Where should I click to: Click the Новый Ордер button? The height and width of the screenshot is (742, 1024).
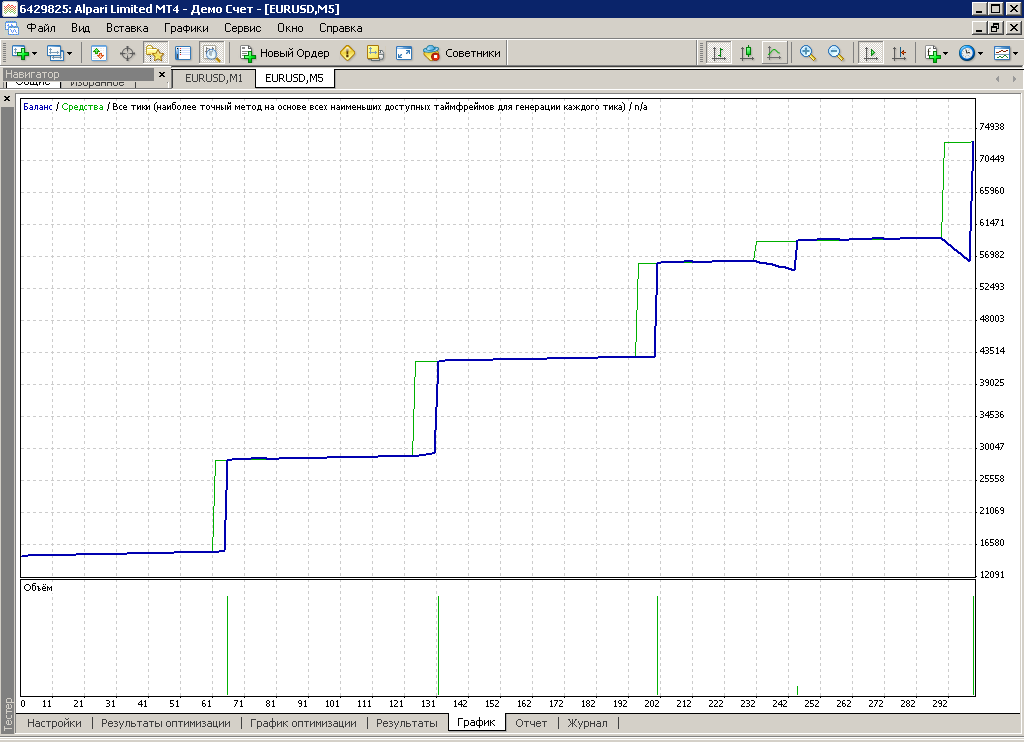coord(284,53)
